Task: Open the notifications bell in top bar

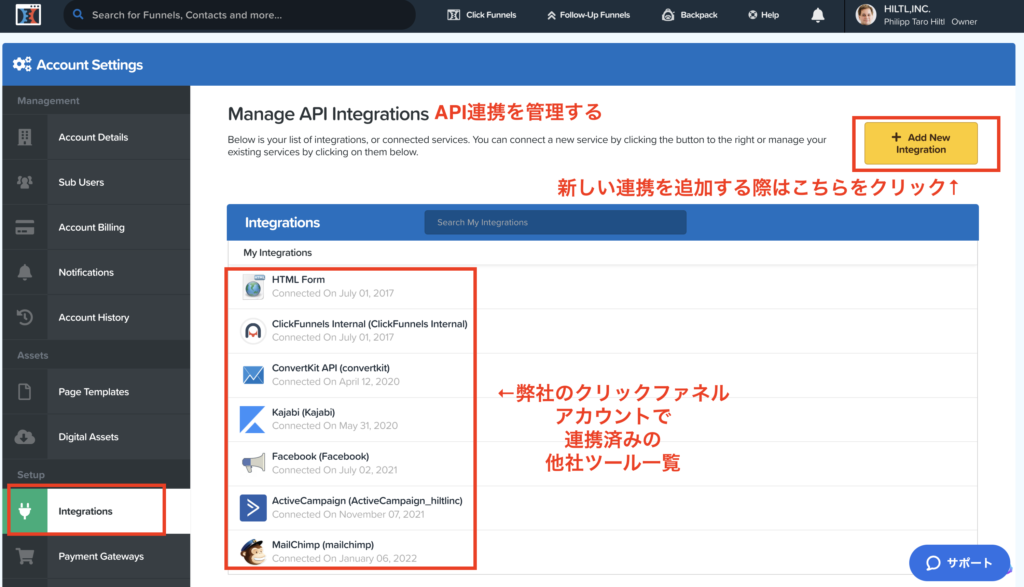Action: (818, 15)
